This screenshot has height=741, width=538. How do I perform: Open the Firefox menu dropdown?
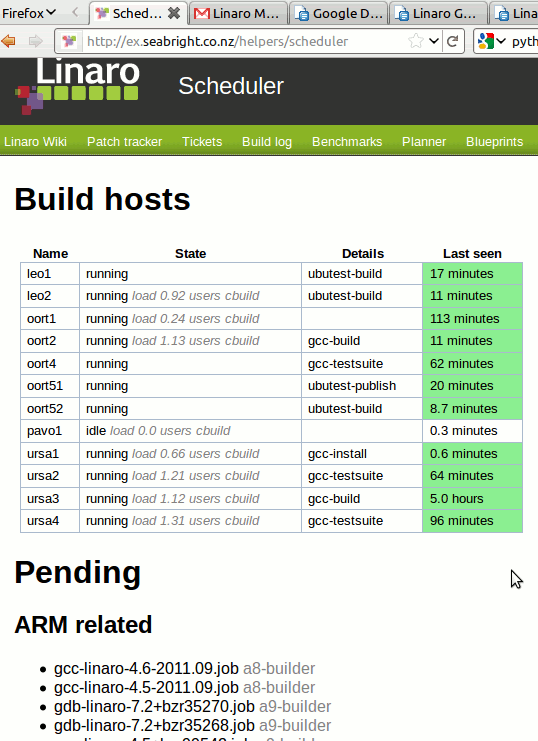(x=28, y=13)
